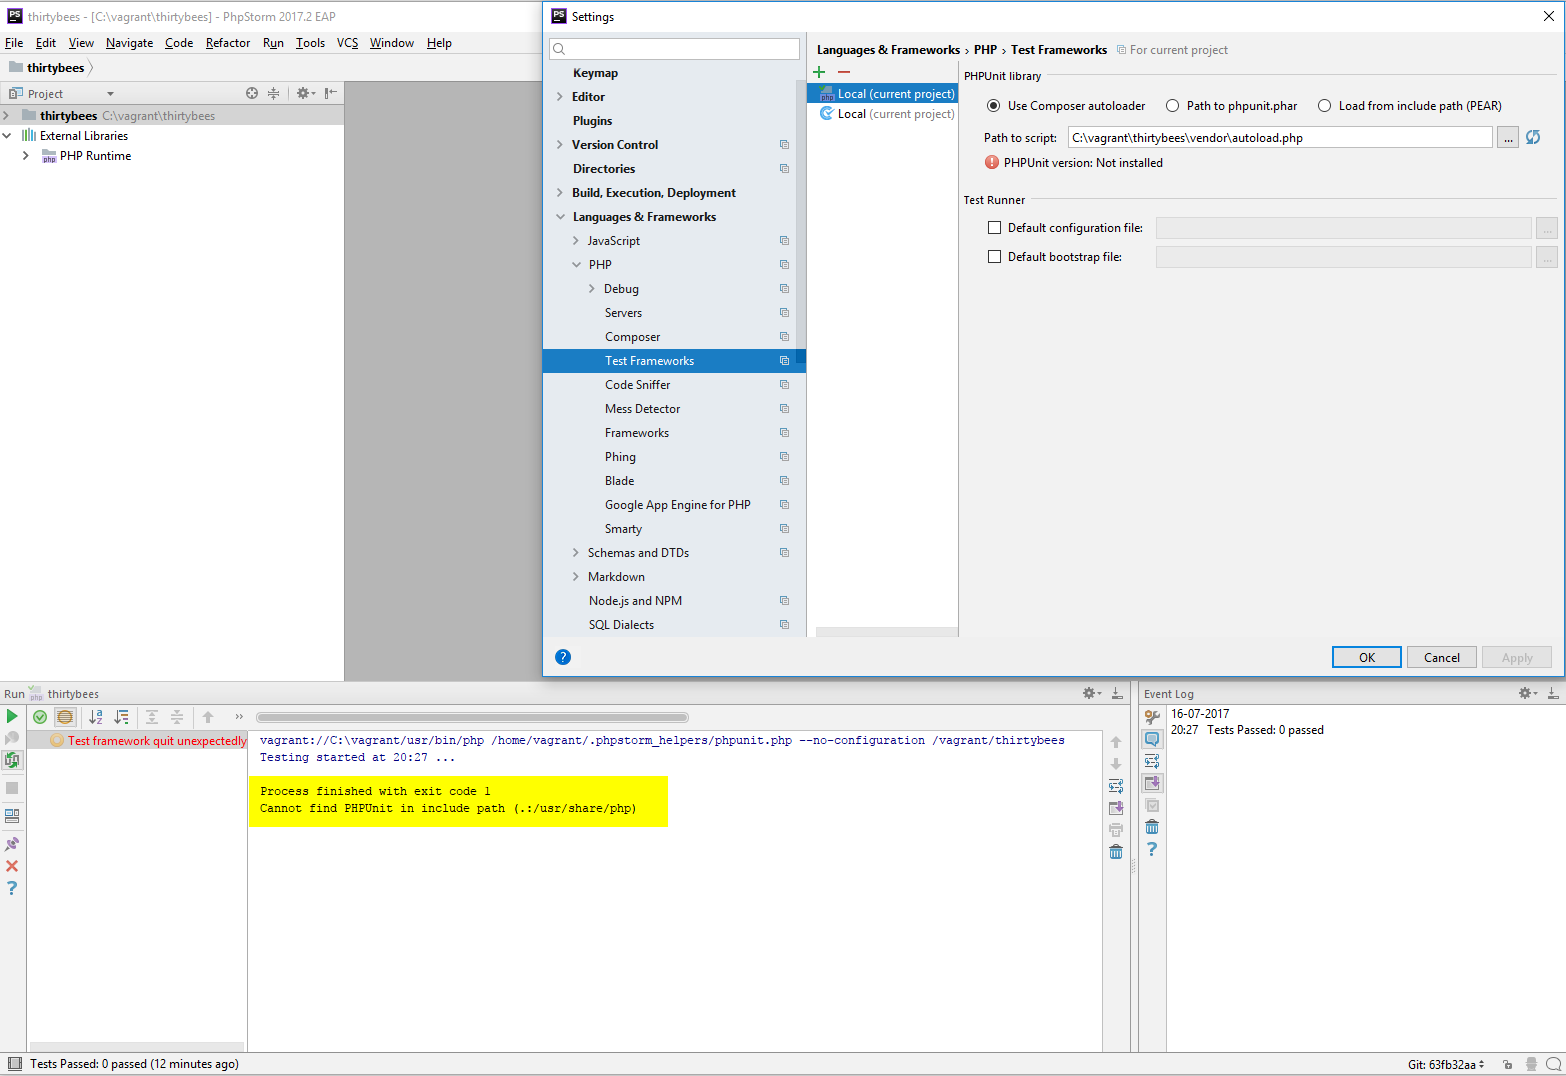Open the Refactor menu
Image resolution: width=1566 pixels, height=1076 pixels.
click(x=227, y=43)
